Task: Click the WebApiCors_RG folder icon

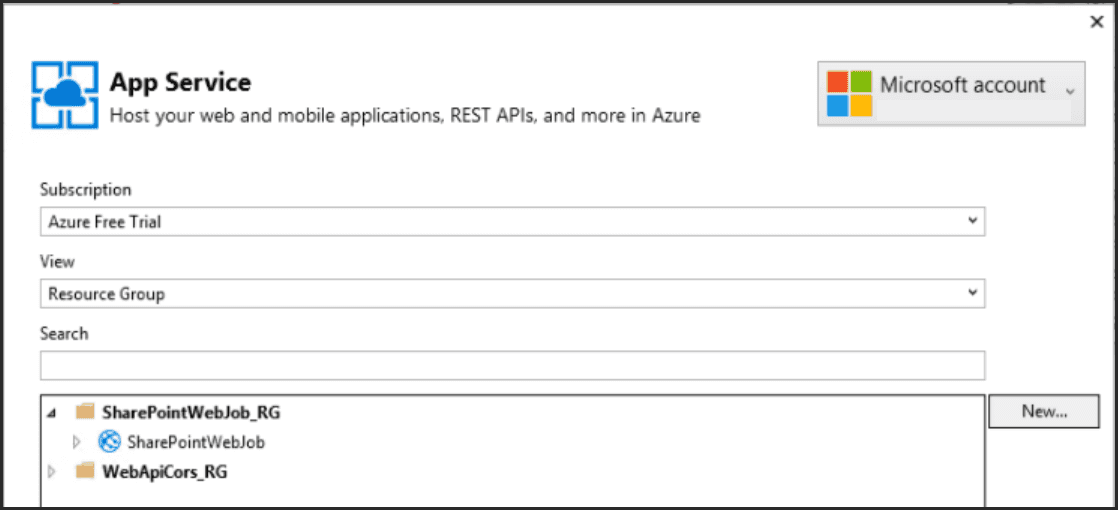Action: pyautogui.click(x=85, y=471)
